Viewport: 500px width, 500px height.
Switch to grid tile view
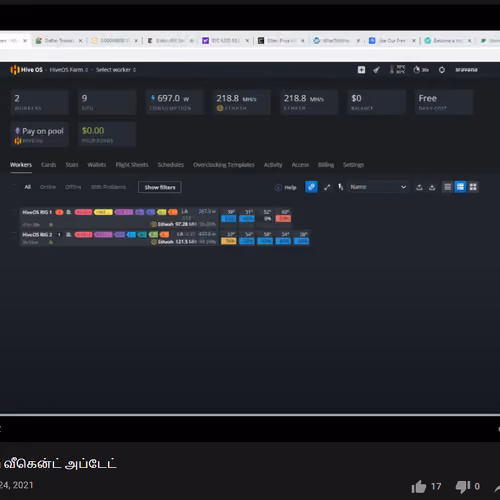[x=473, y=187]
